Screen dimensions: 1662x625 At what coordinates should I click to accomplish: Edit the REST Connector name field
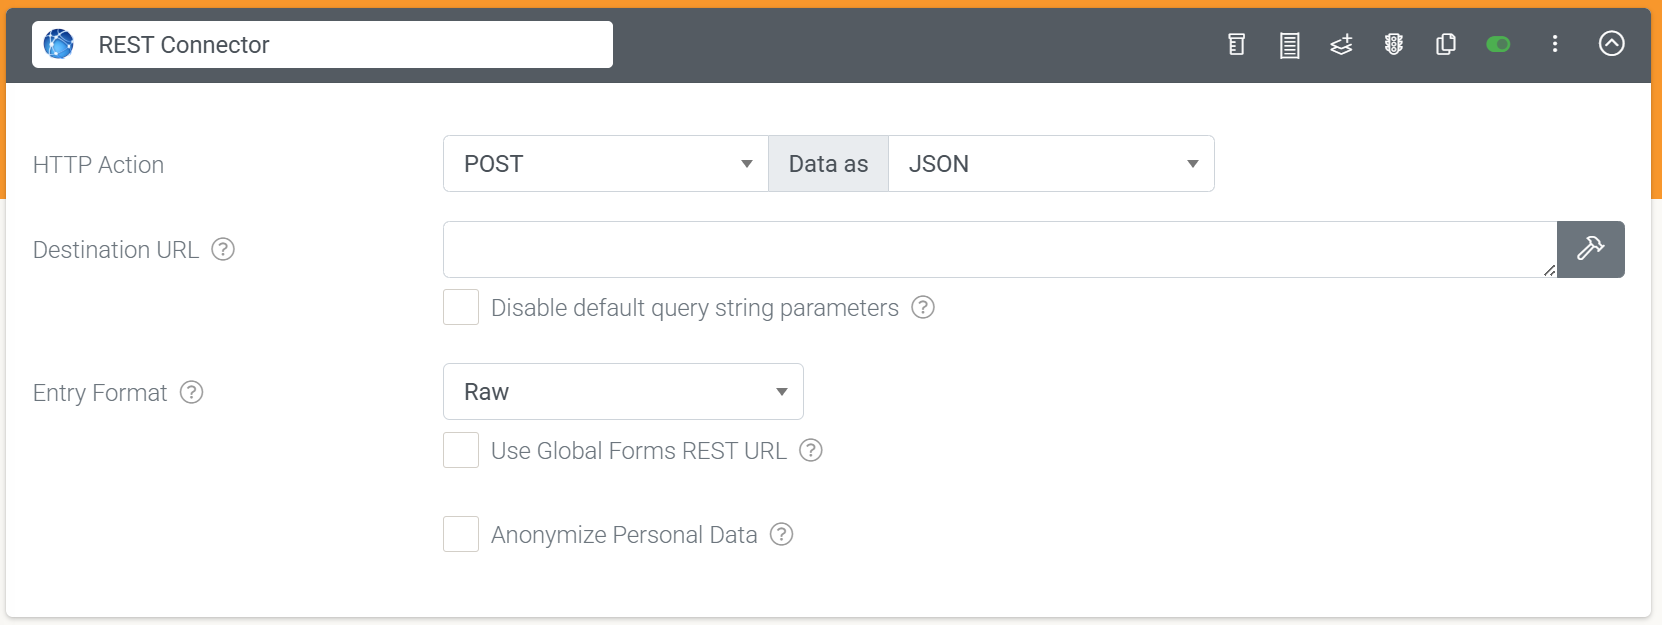click(x=322, y=45)
